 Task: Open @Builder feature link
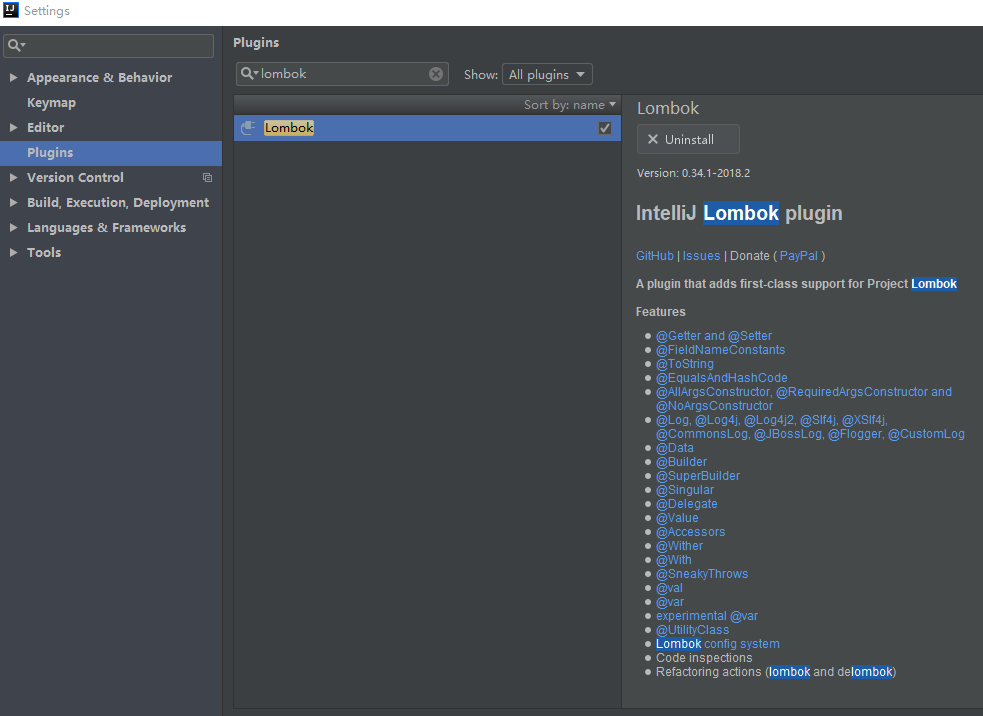pos(681,462)
